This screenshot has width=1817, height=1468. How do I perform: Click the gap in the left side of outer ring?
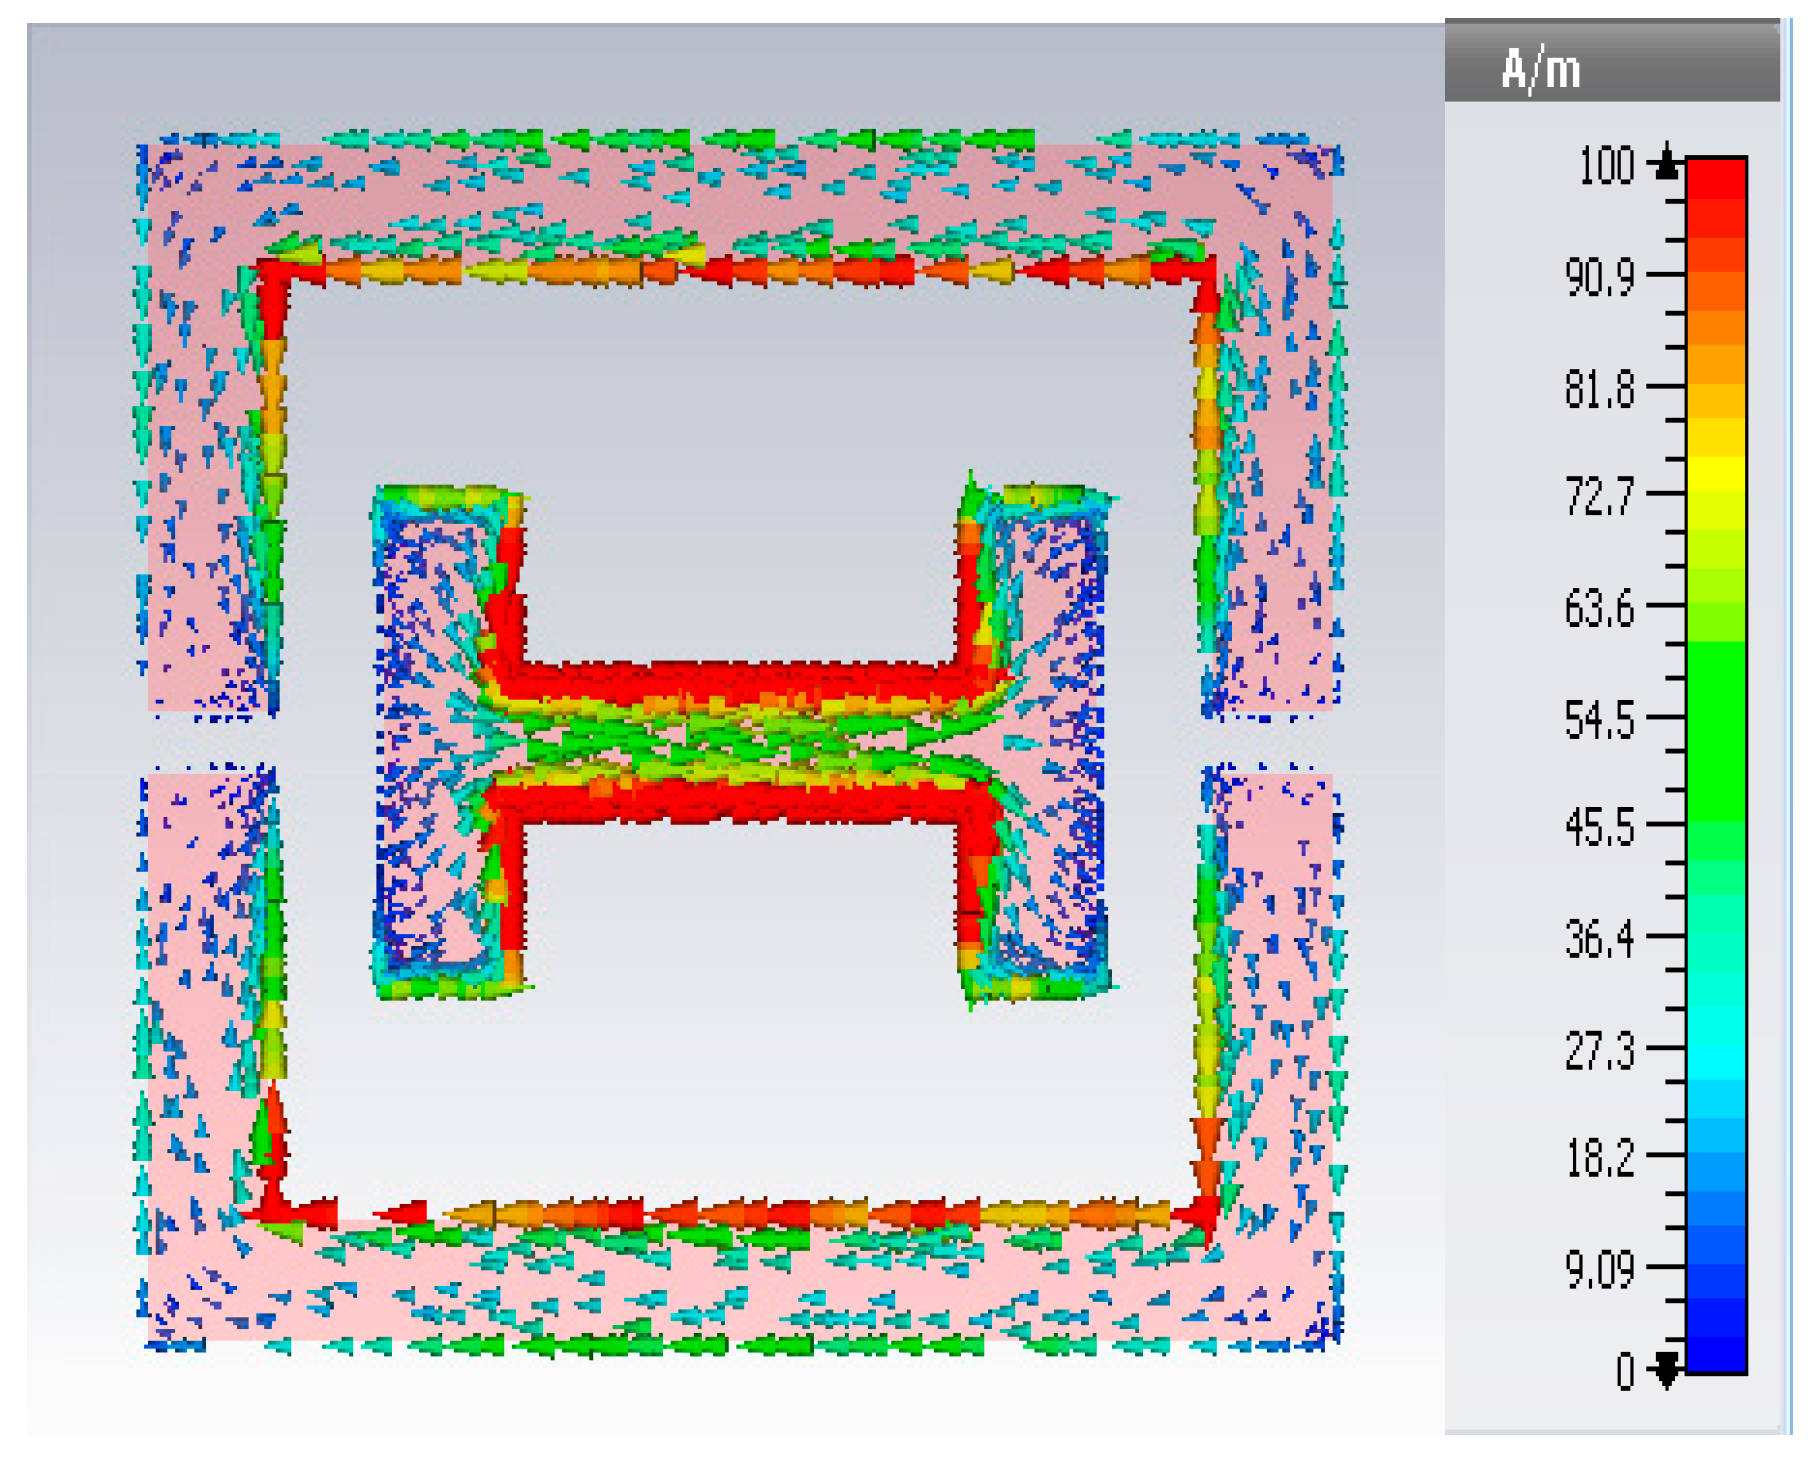click(208, 742)
